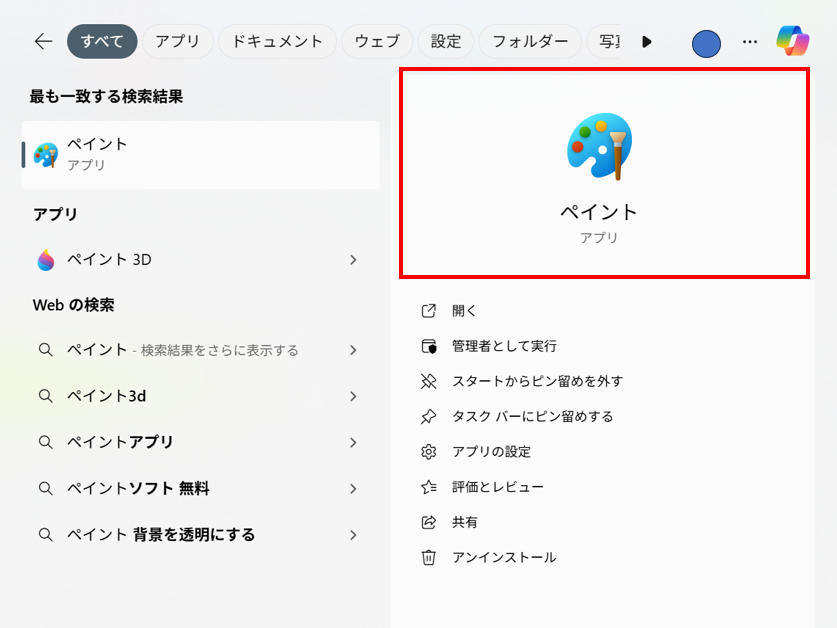Expand the ペイントソフト 無料 suggestion chevron
837x628 pixels.
coord(353,489)
